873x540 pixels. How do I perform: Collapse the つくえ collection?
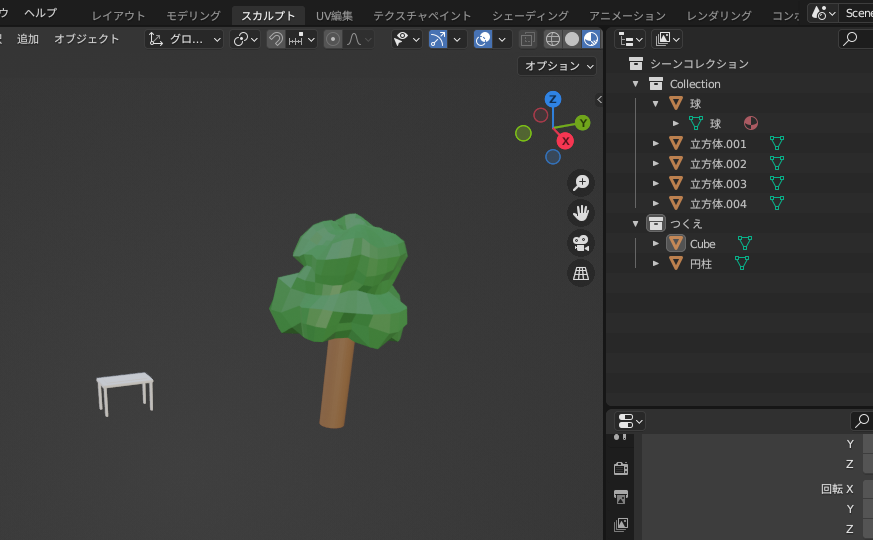coord(635,224)
